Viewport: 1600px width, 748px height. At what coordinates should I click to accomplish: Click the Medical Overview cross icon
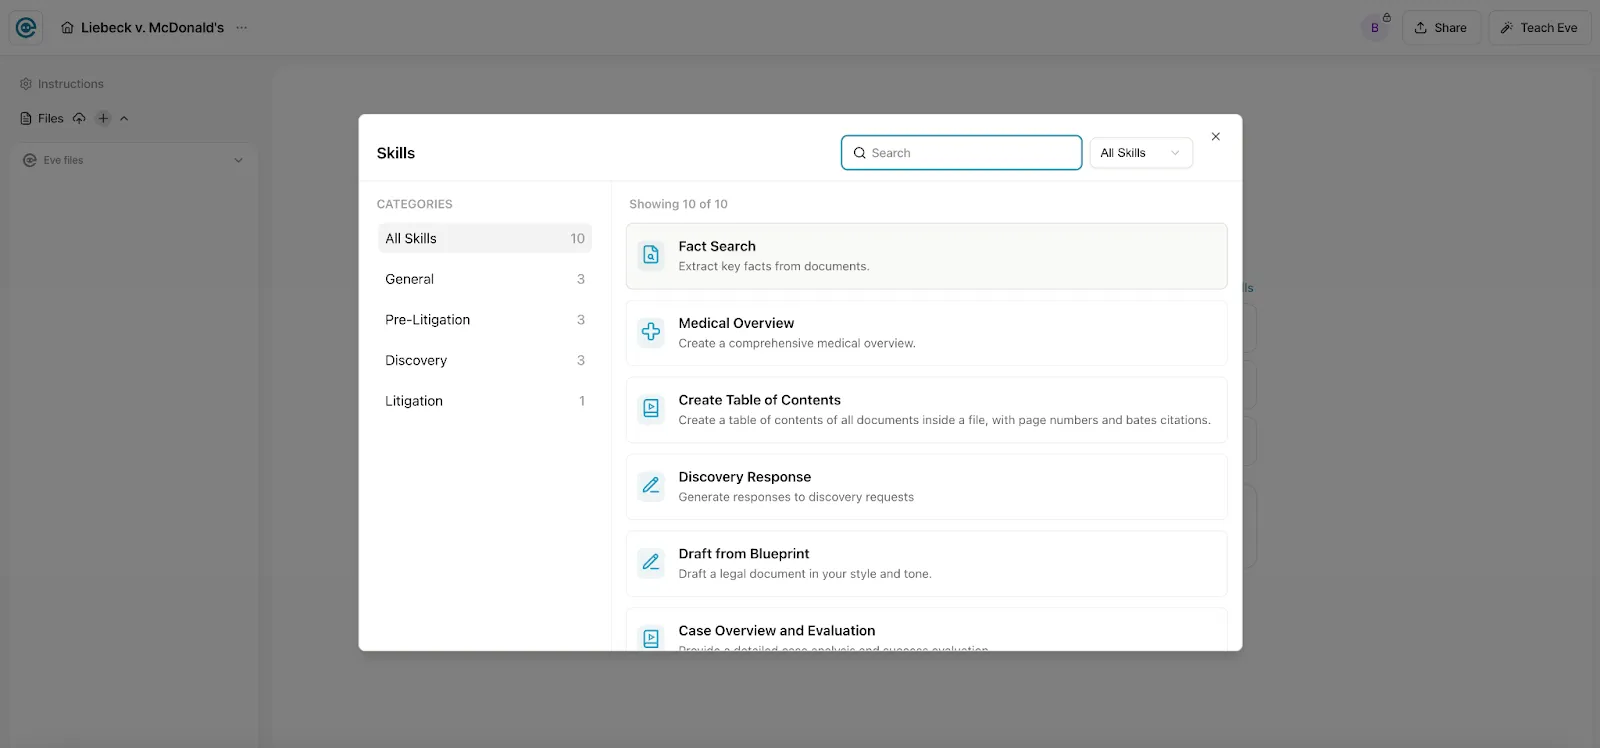click(x=651, y=332)
